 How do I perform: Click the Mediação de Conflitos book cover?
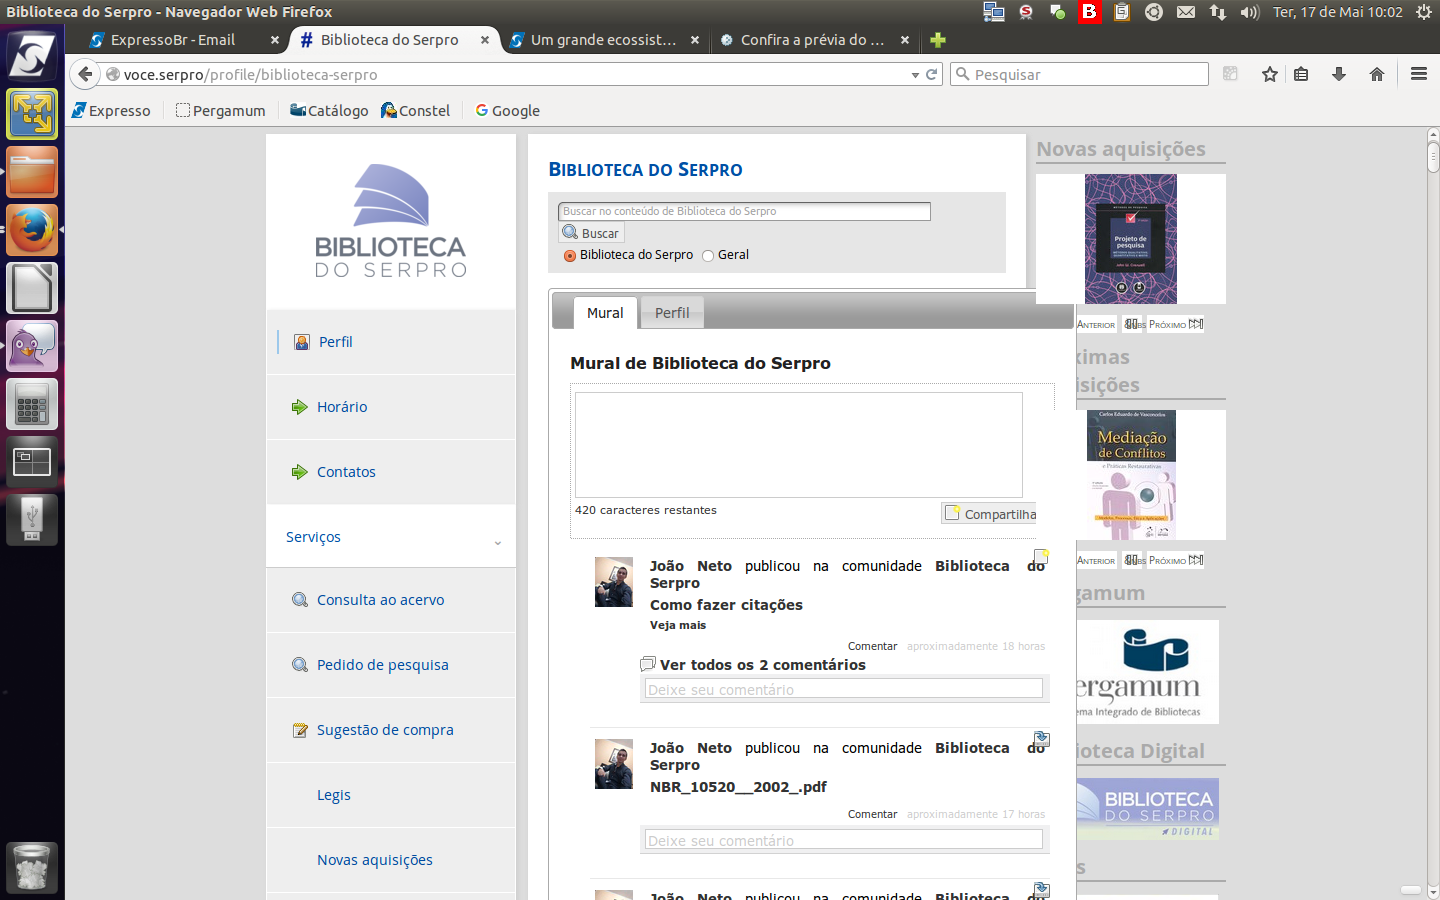point(1131,475)
